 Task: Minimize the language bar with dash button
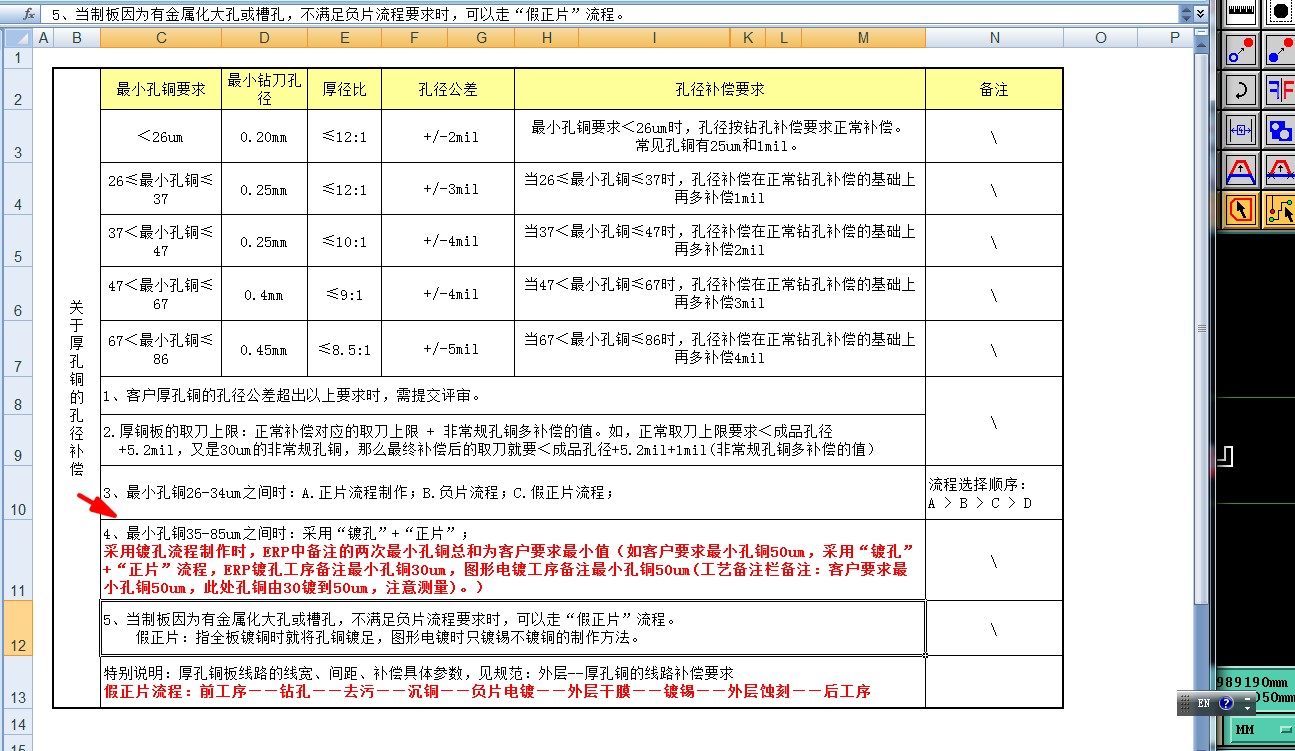click(x=1245, y=699)
